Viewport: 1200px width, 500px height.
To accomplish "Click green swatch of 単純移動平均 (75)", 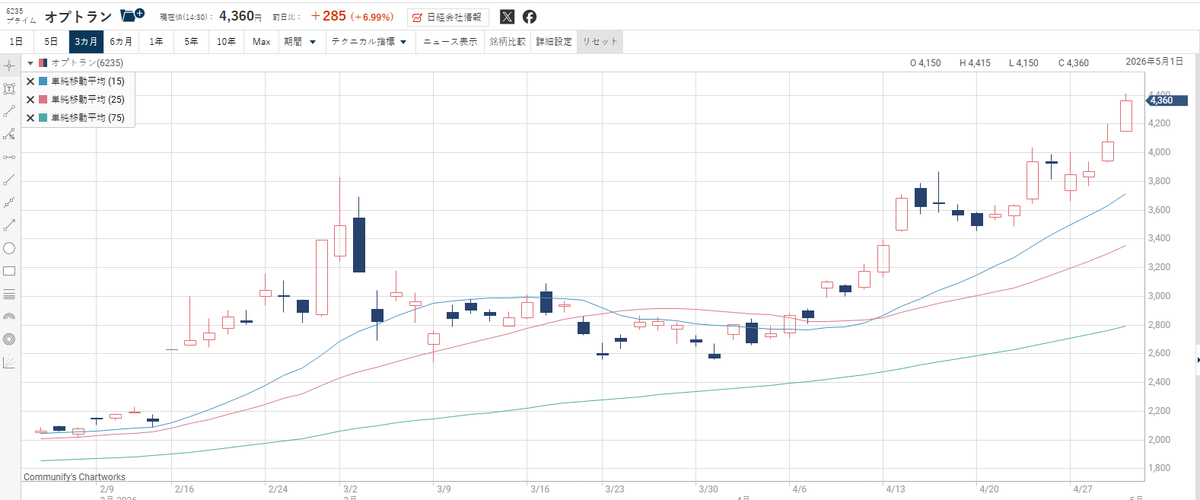I will 43,118.
